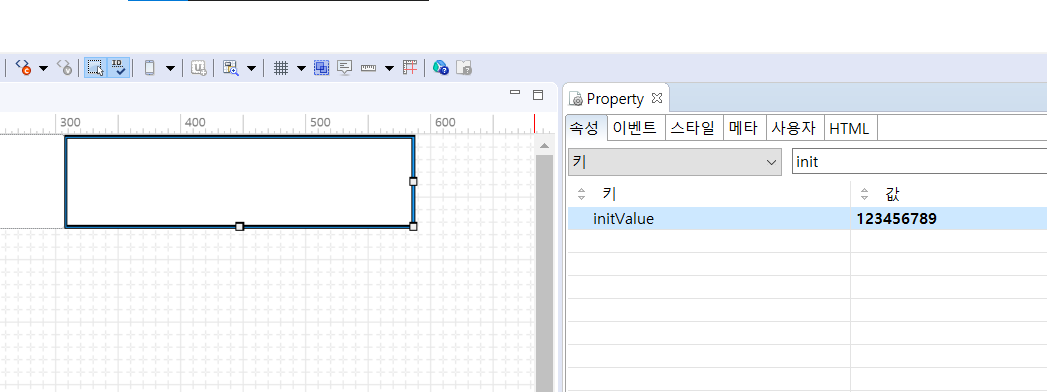
Task: Click the zoom magnifier layout icon
Action: pyautogui.click(x=230, y=67)
